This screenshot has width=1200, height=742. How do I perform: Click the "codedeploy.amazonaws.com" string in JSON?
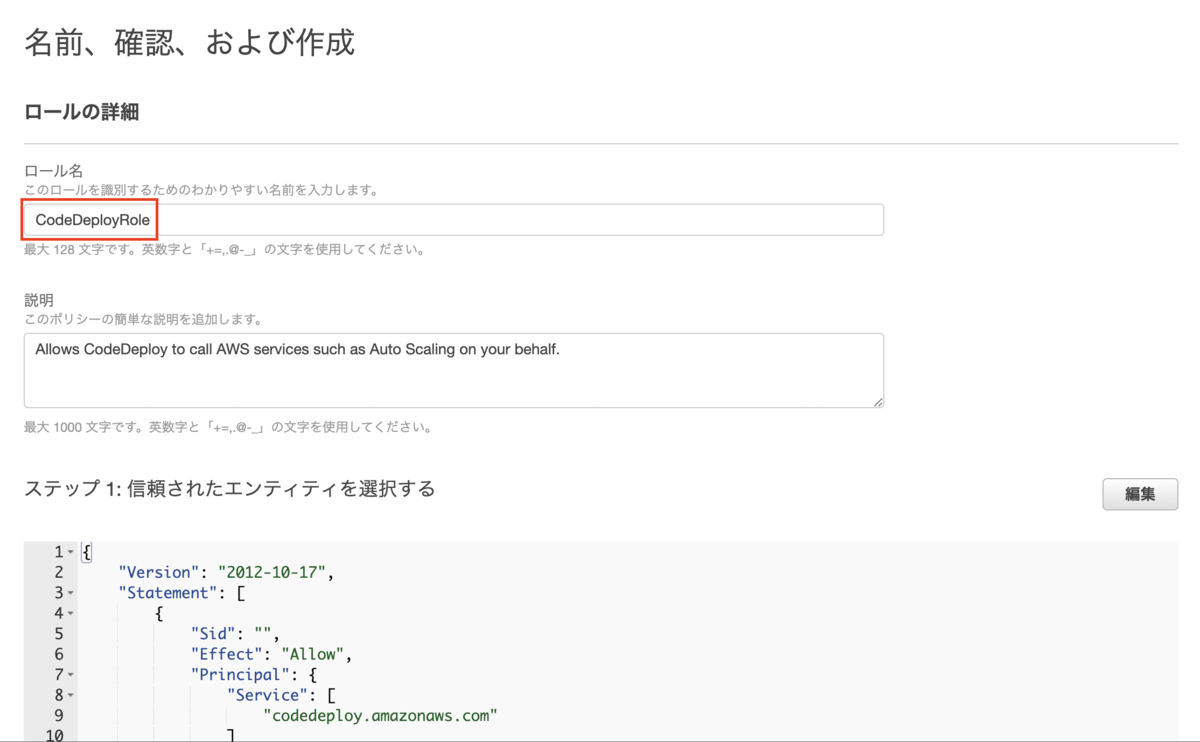pyautogui.click(x=380, y=715)
